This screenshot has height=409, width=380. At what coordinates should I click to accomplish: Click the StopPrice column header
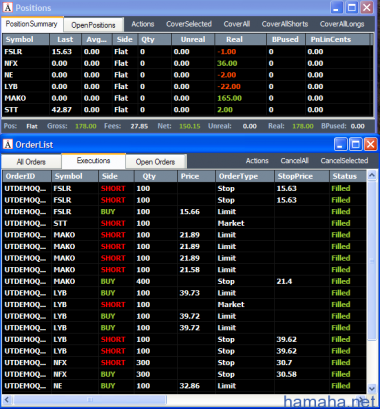[302, 176]
